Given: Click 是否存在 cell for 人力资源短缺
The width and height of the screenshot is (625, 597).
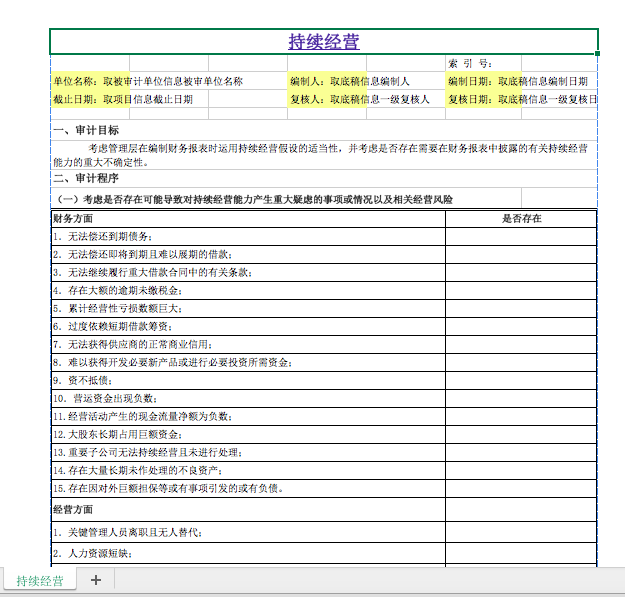Looking at the screenshot, I should (x=521, y=553).
